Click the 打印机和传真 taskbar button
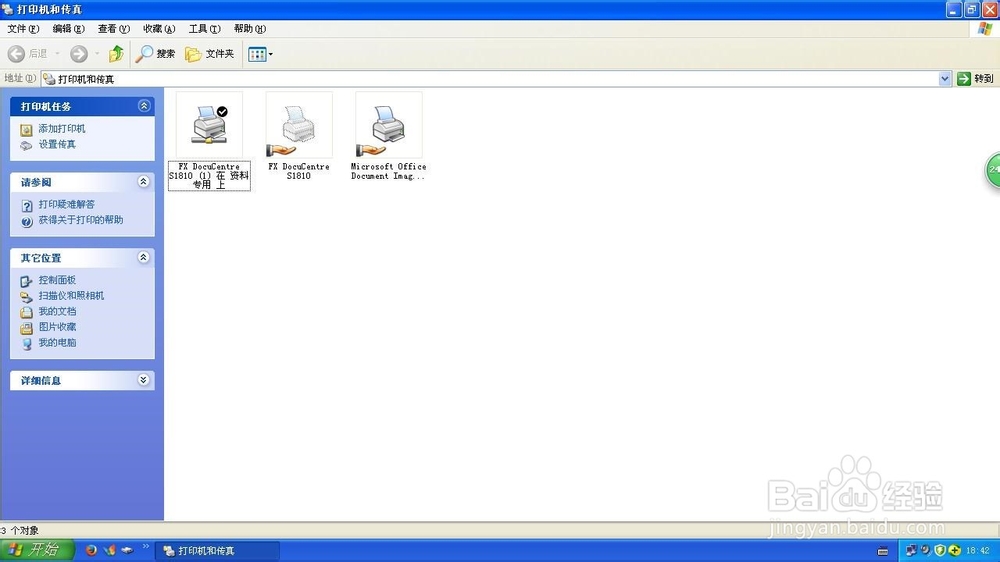 (x=217, y=551)
